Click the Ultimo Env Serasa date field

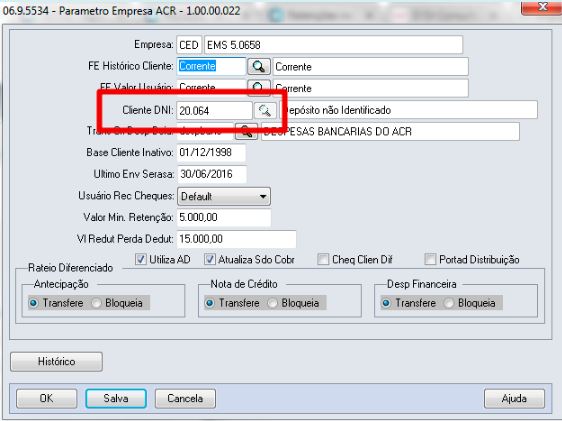211,174
